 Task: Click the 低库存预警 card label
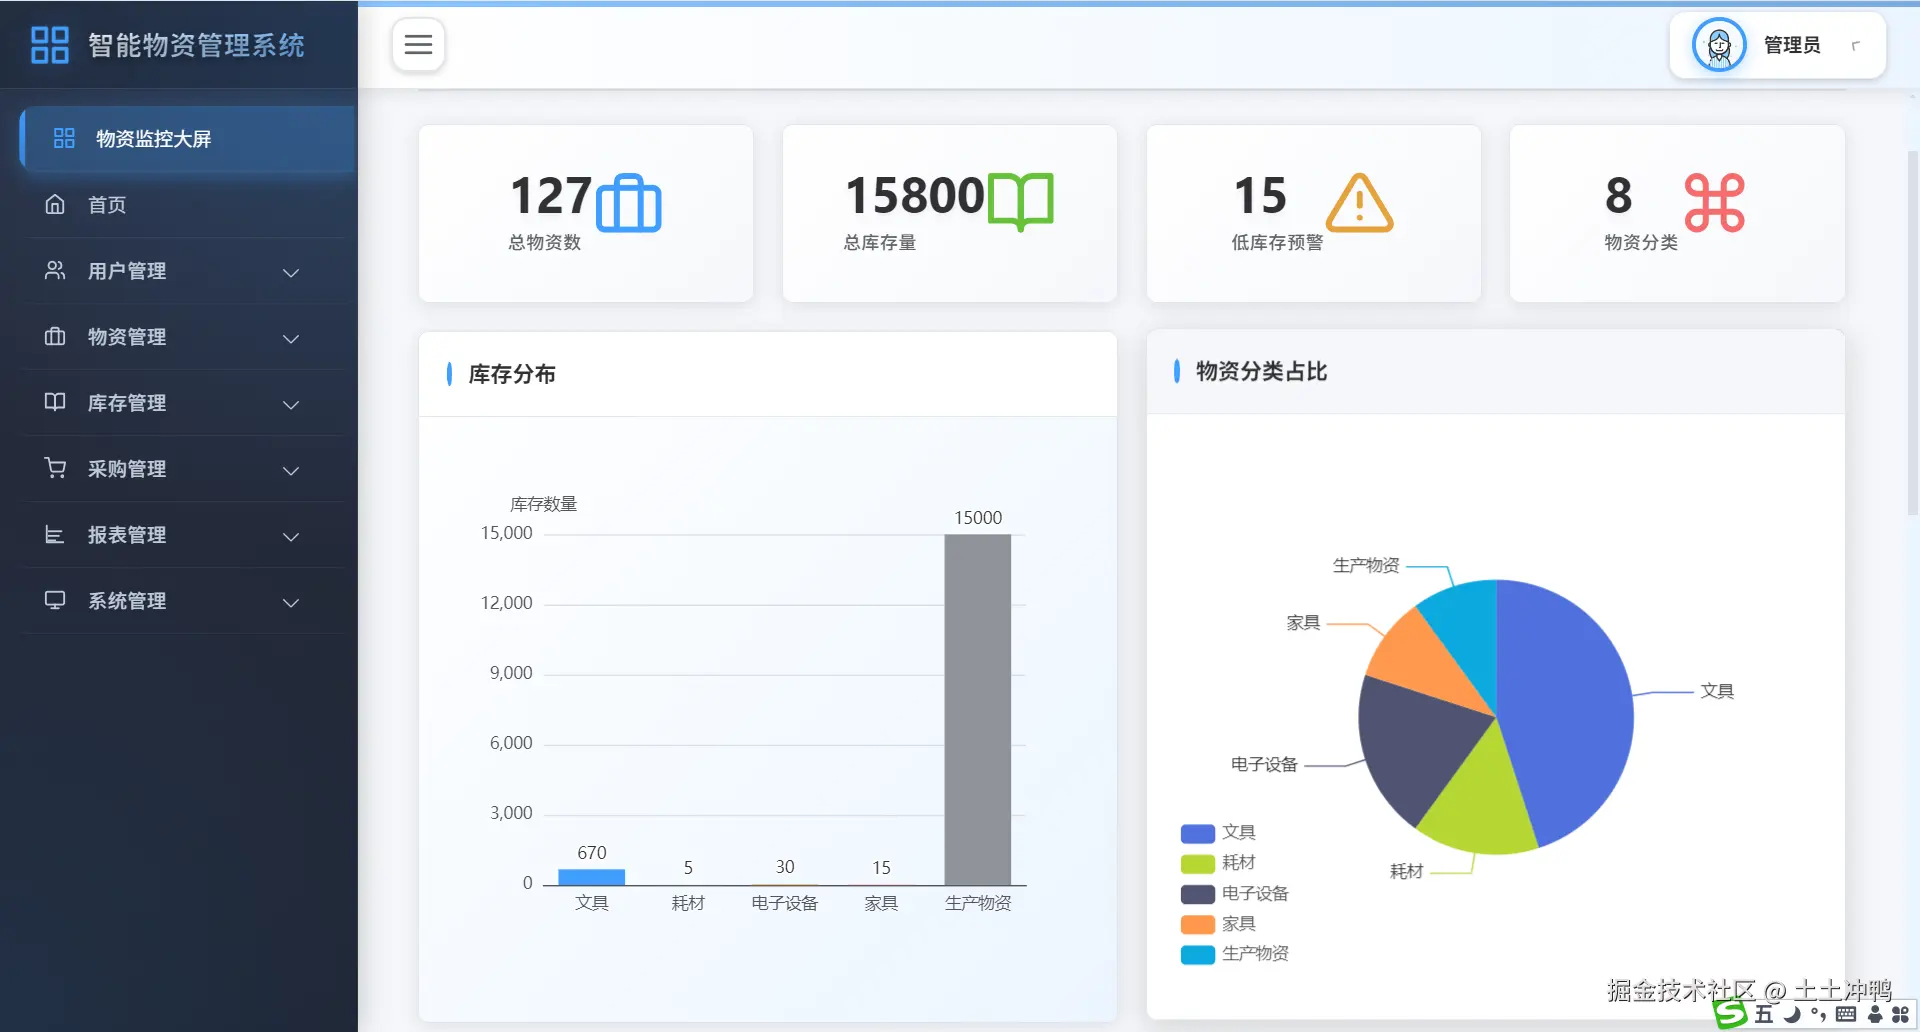[1277, 243]
